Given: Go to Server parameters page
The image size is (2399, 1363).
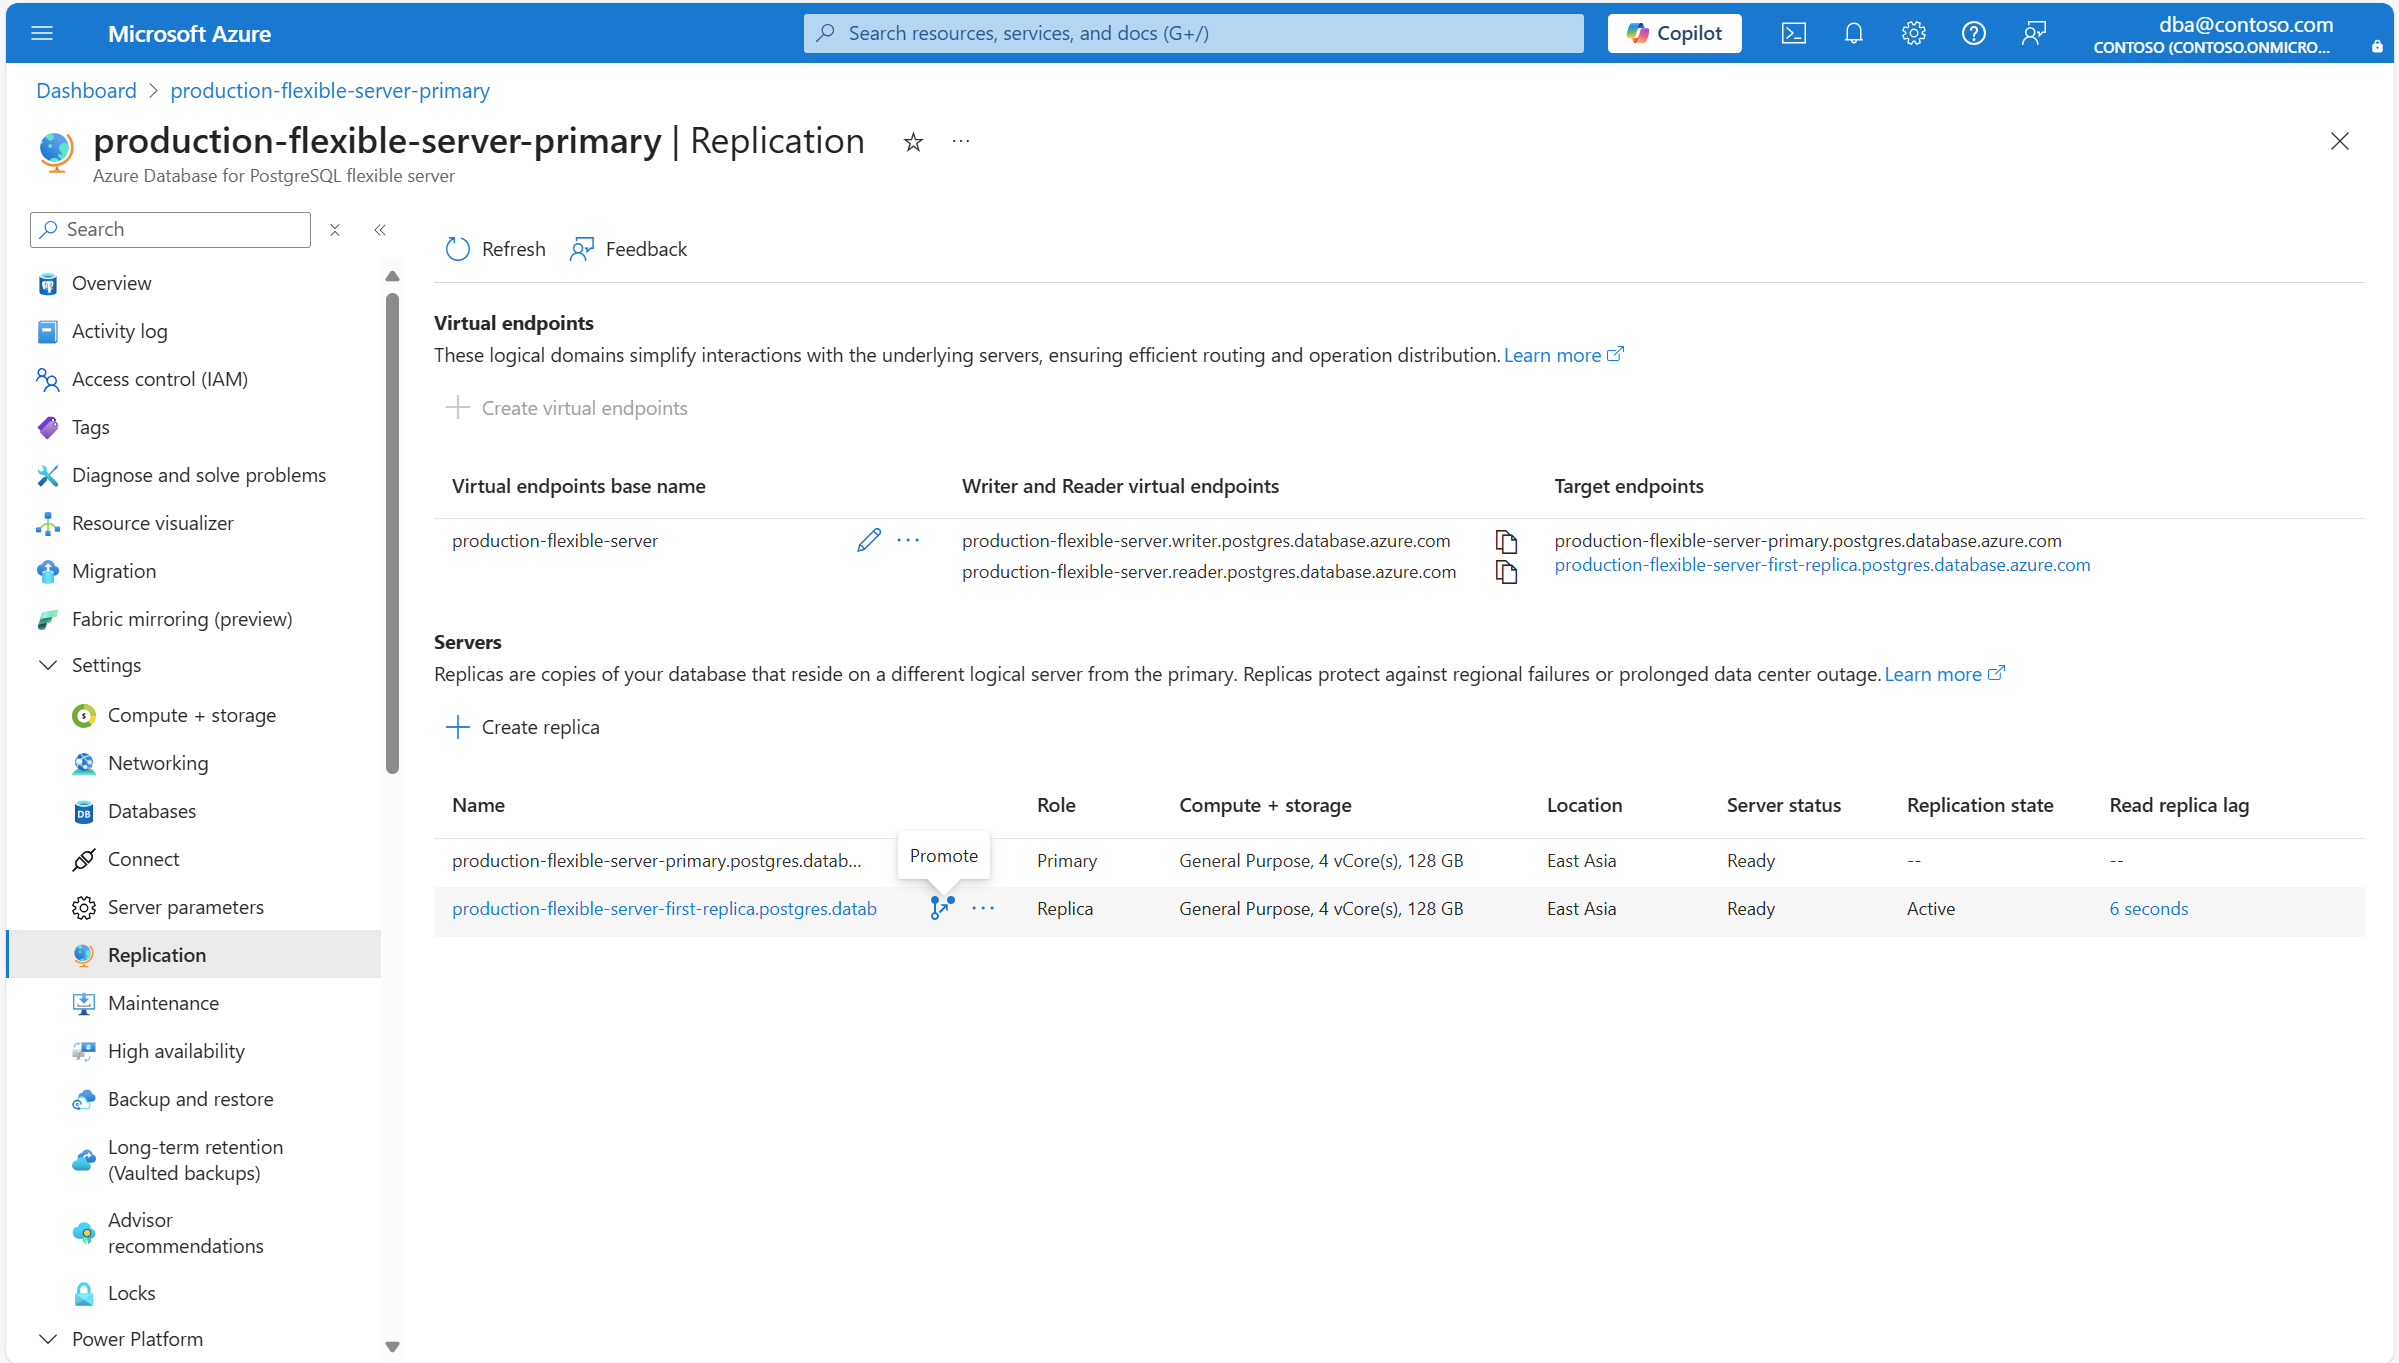Looking at the screenshot, I should click(186, 907).
